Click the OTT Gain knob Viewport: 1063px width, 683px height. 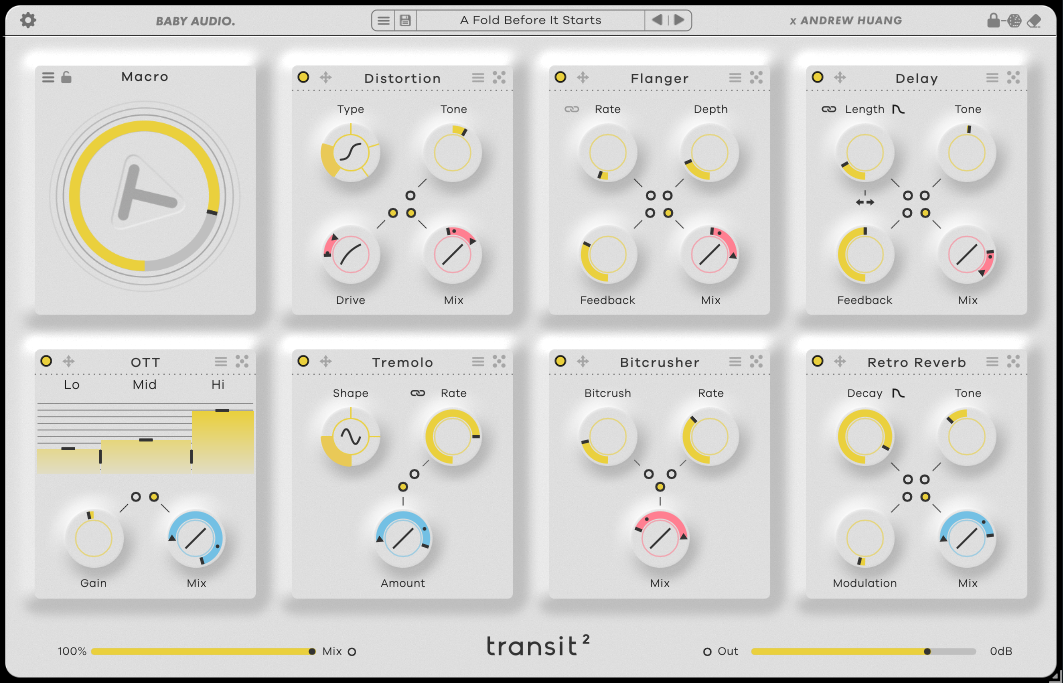click(94, 539)
